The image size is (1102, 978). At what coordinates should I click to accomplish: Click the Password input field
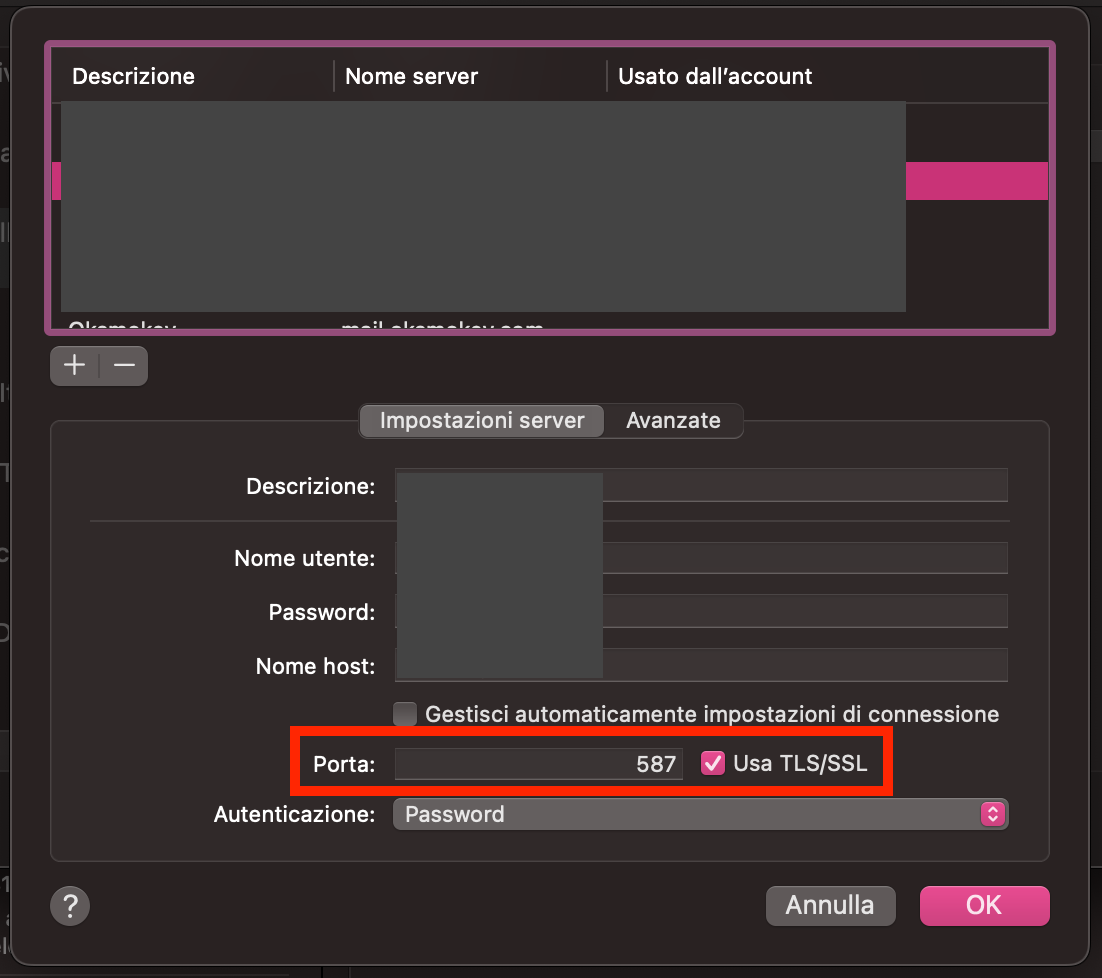click(800, 611)
